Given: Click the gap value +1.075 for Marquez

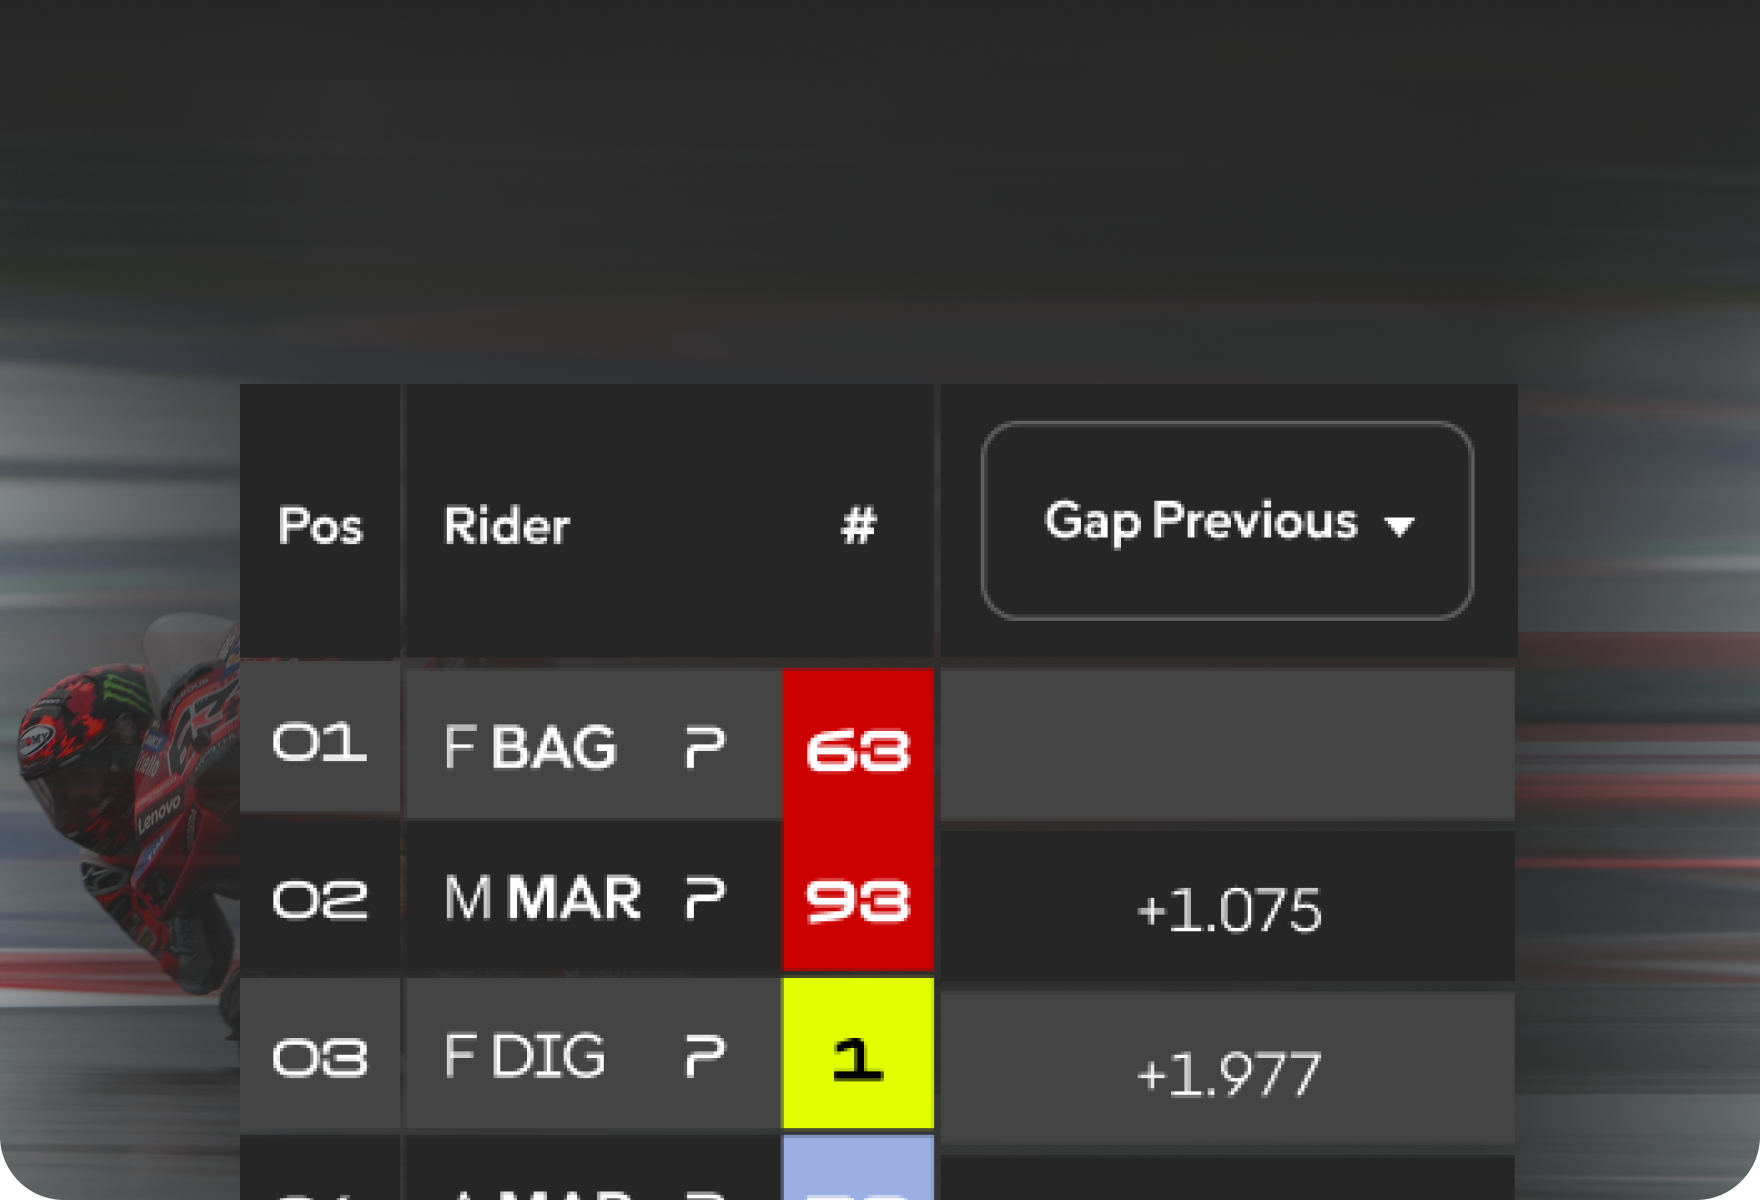Looking at the screenshot, I should coord(1228,908).
